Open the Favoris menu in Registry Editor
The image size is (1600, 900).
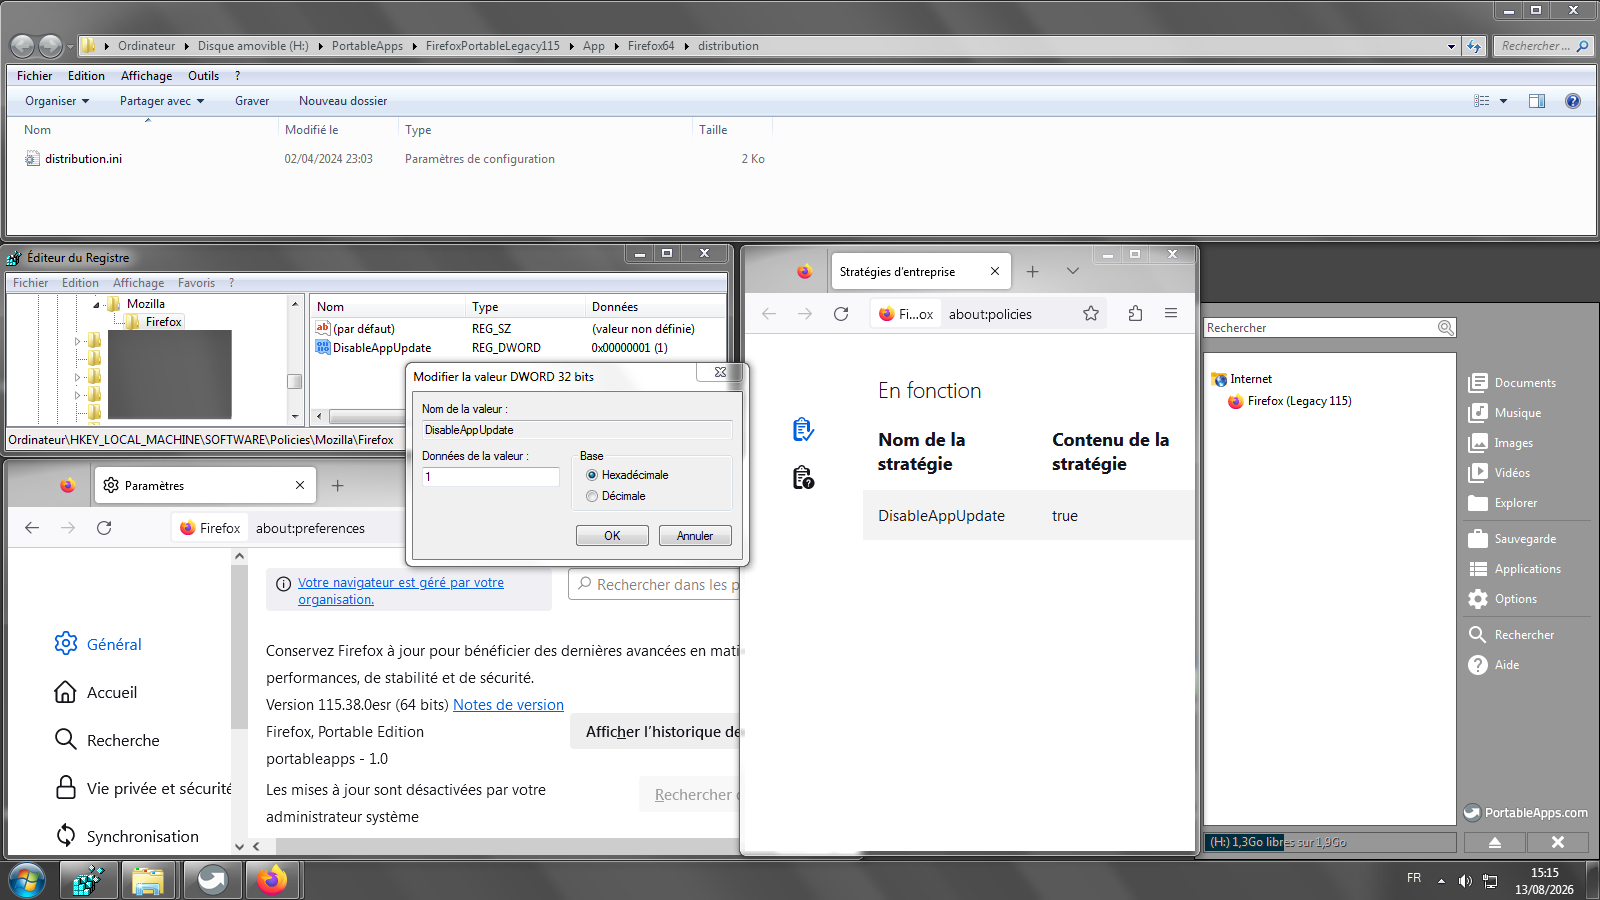pos(196,283)
